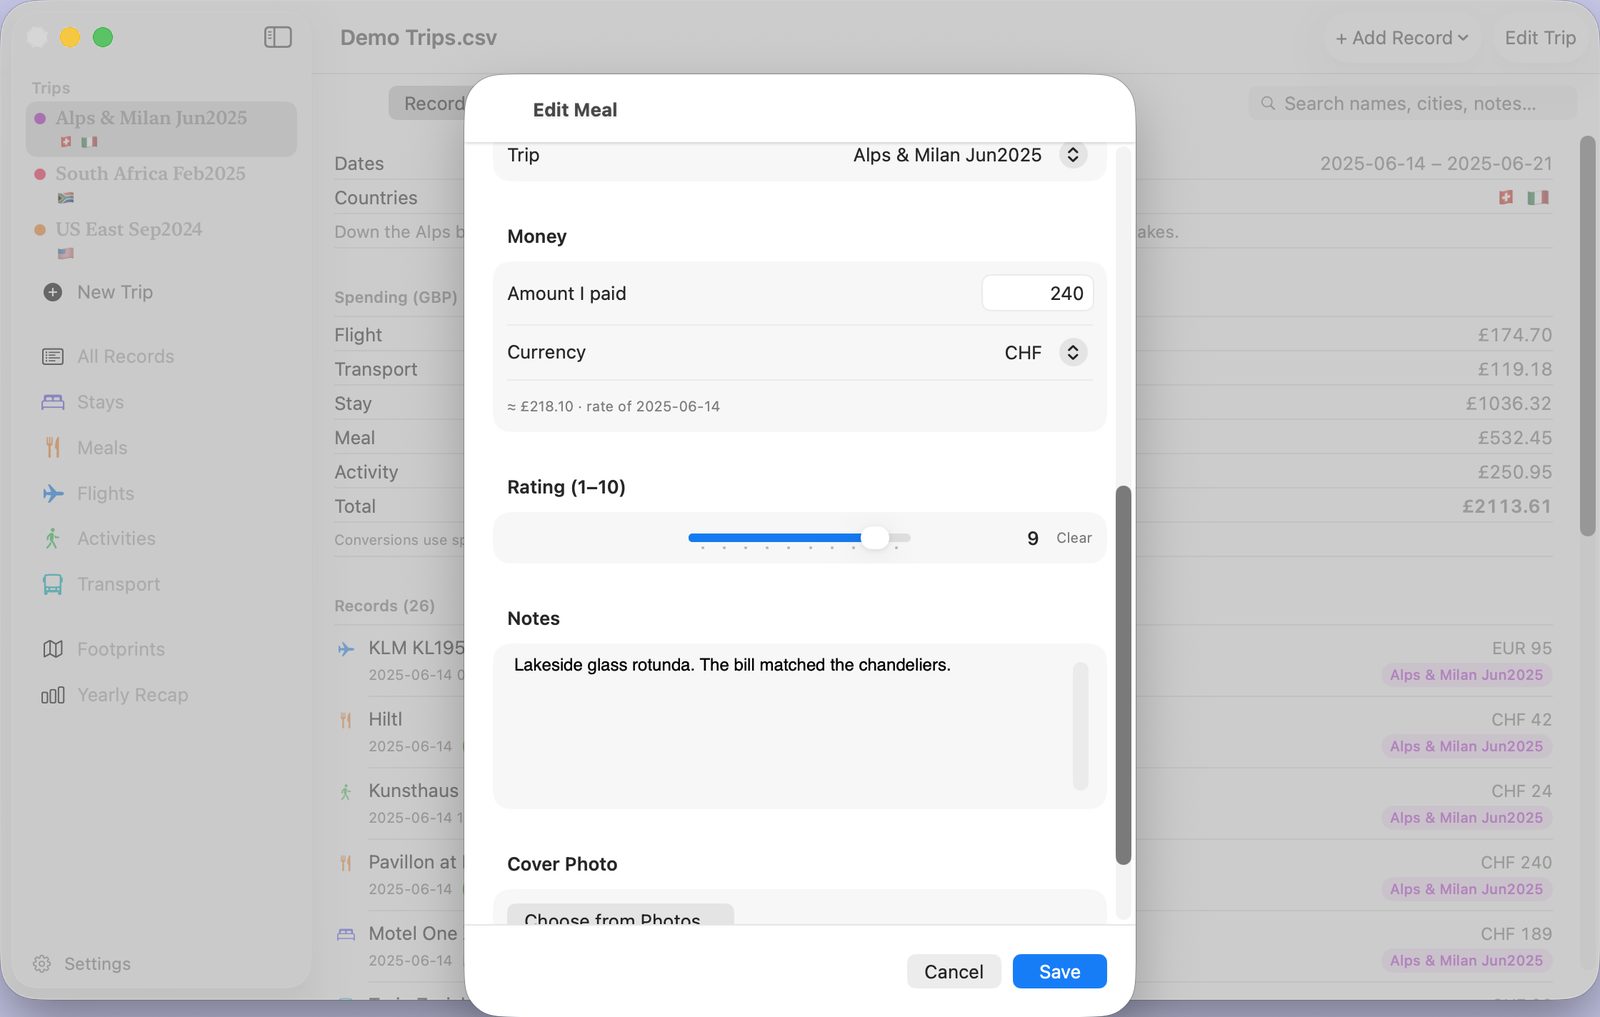1600x1017 pixels.
Task: Click Choose from Photos button
Action: [x=620, y=914]
